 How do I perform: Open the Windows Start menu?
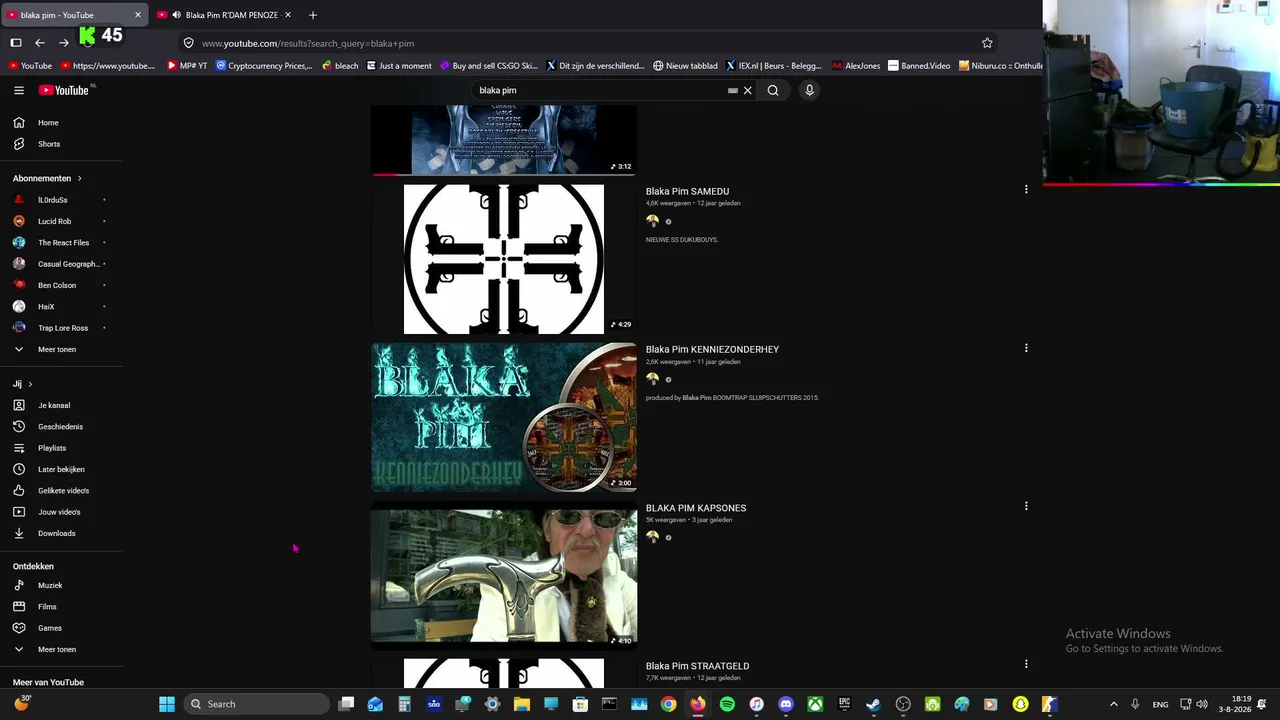coord(167,704)
